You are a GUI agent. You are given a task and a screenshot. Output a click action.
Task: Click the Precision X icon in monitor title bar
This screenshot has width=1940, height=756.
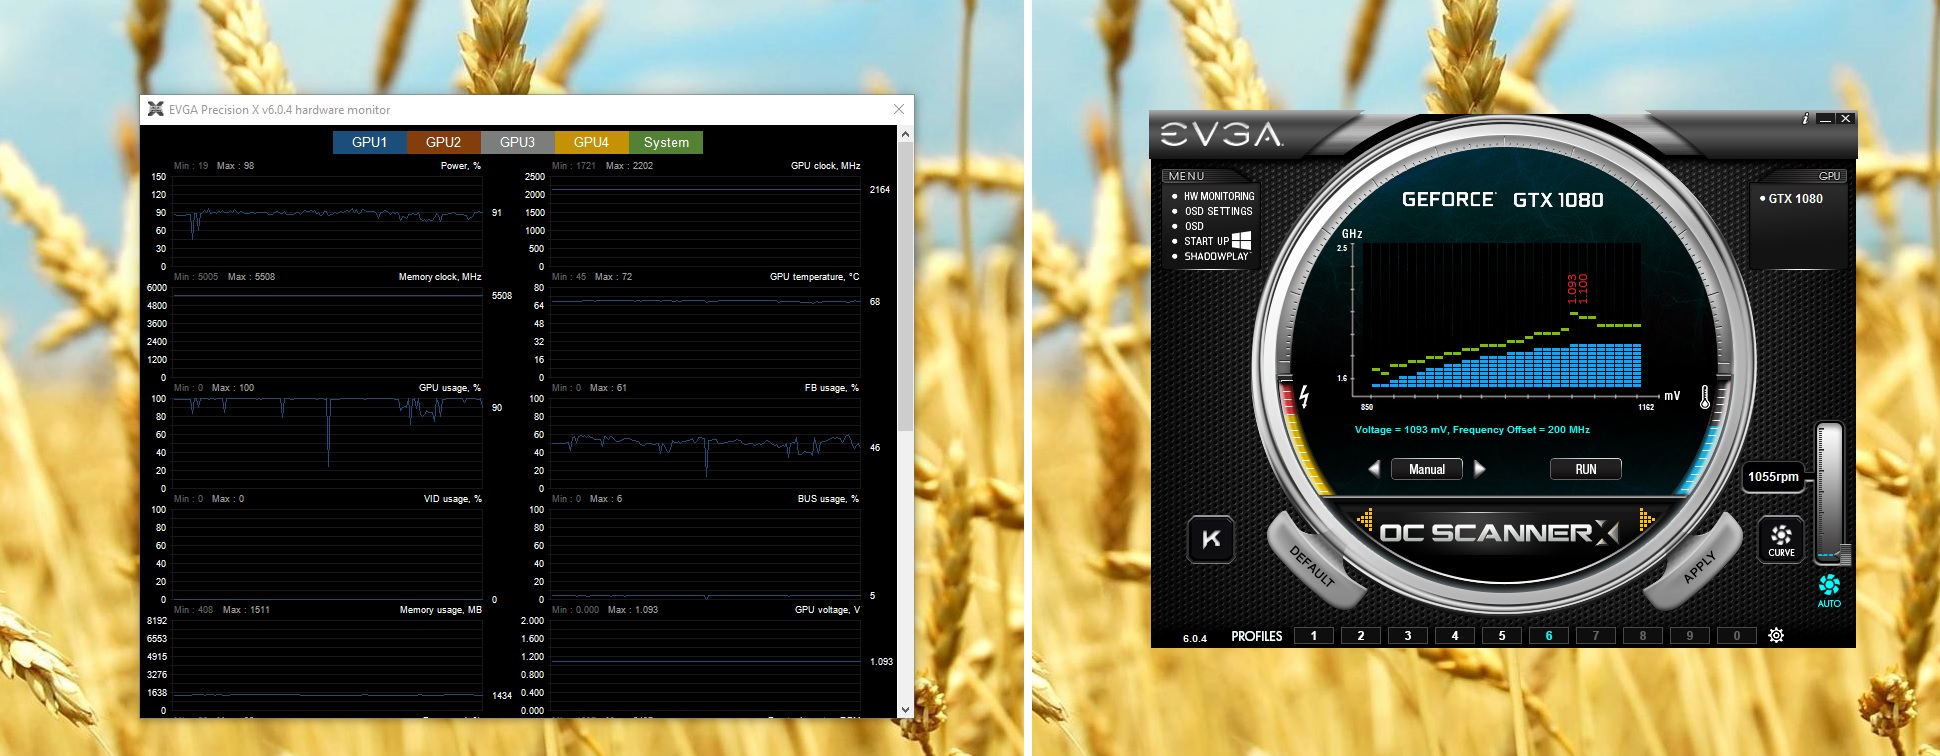tap(155, 109)
